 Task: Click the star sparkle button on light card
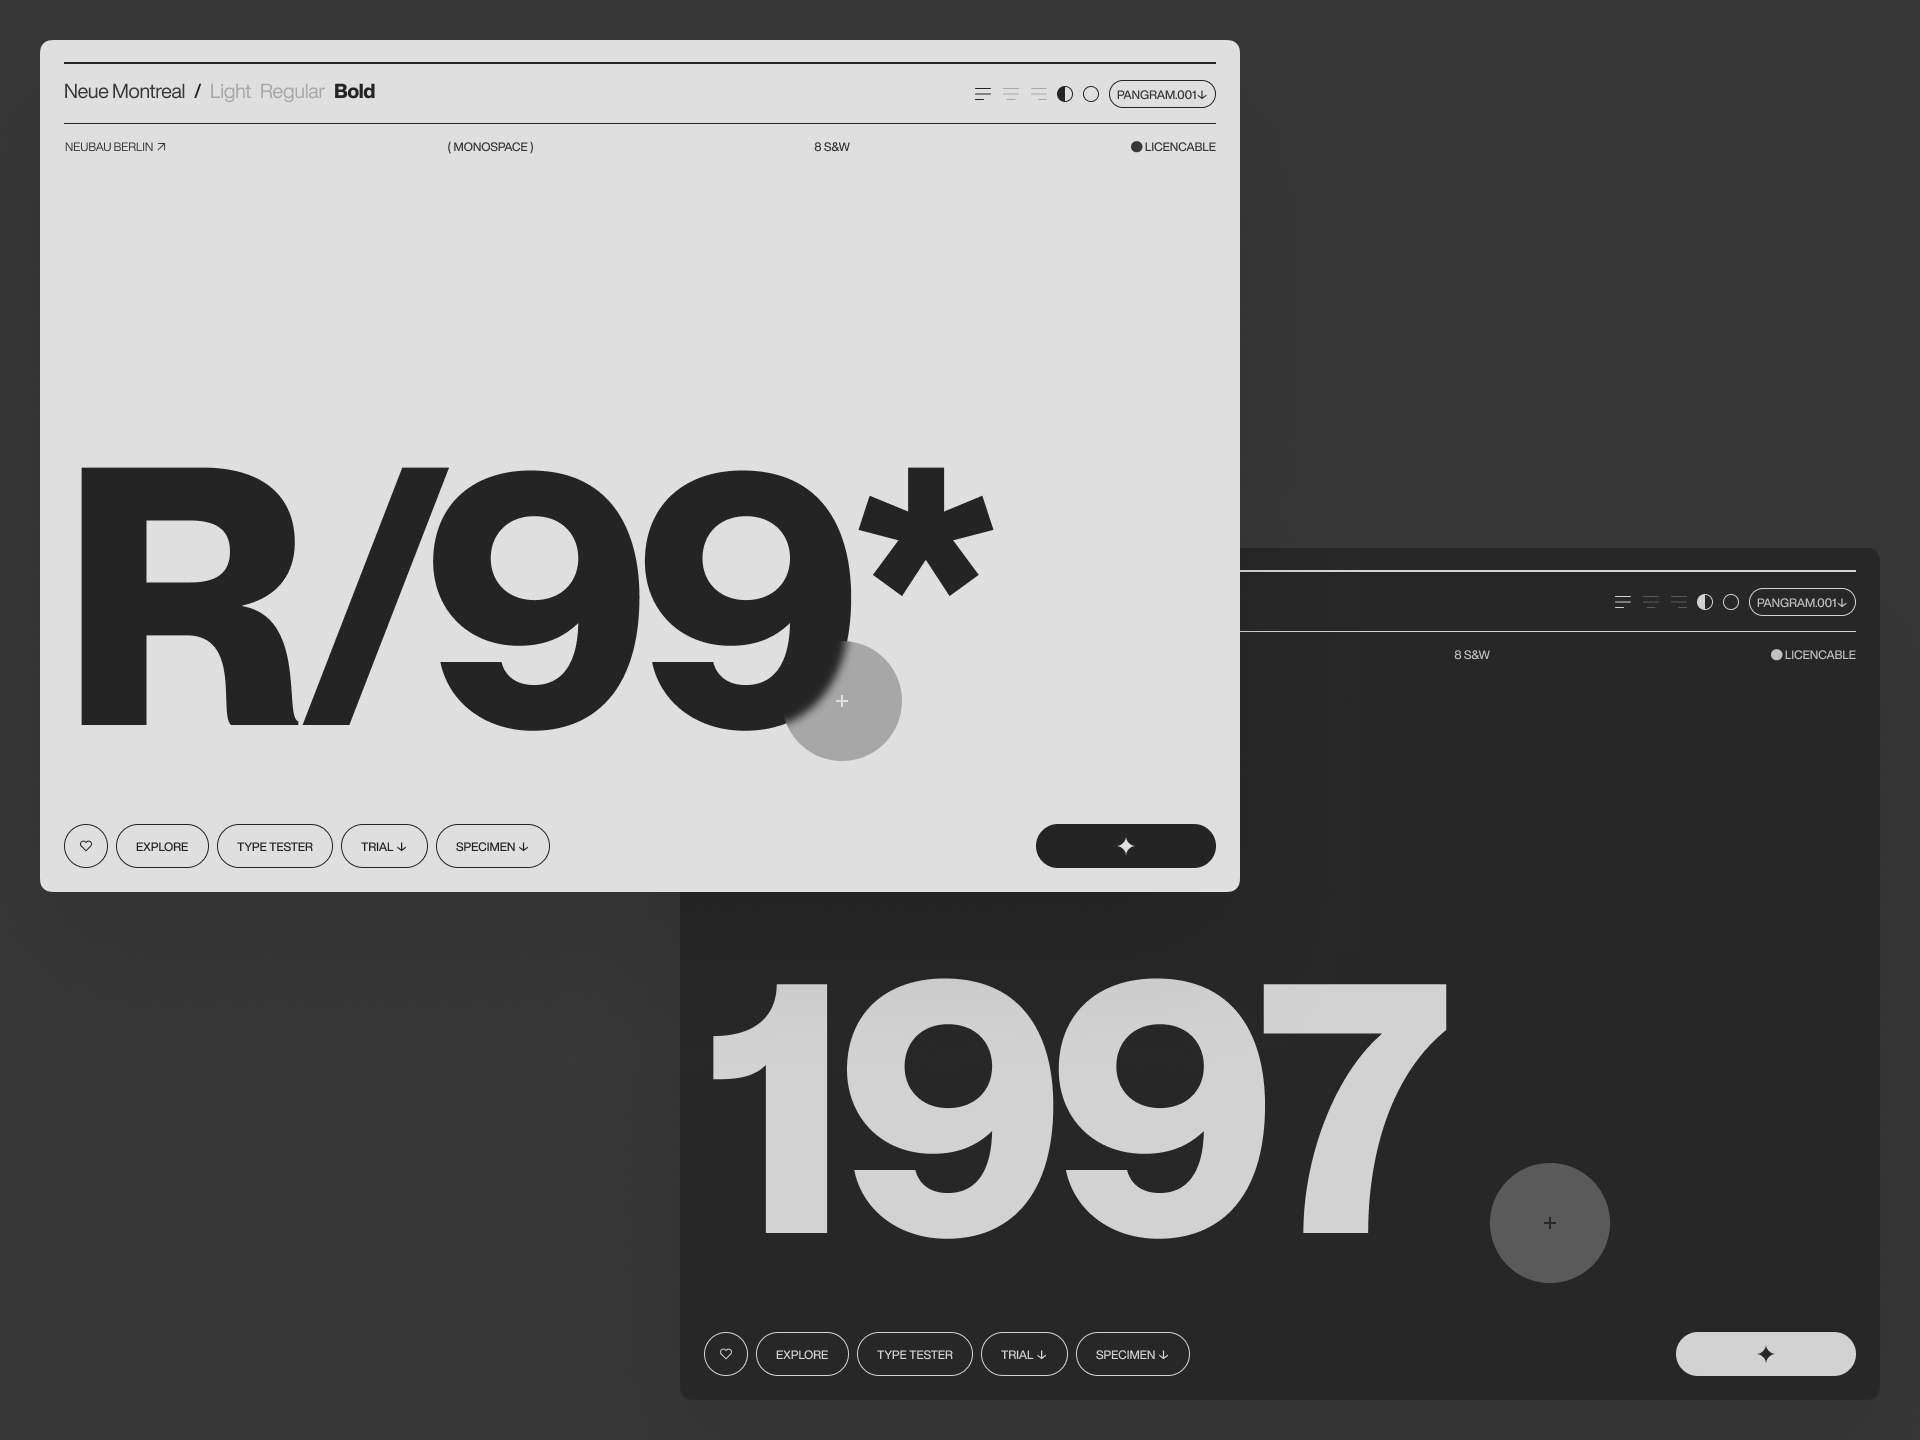1126,846
